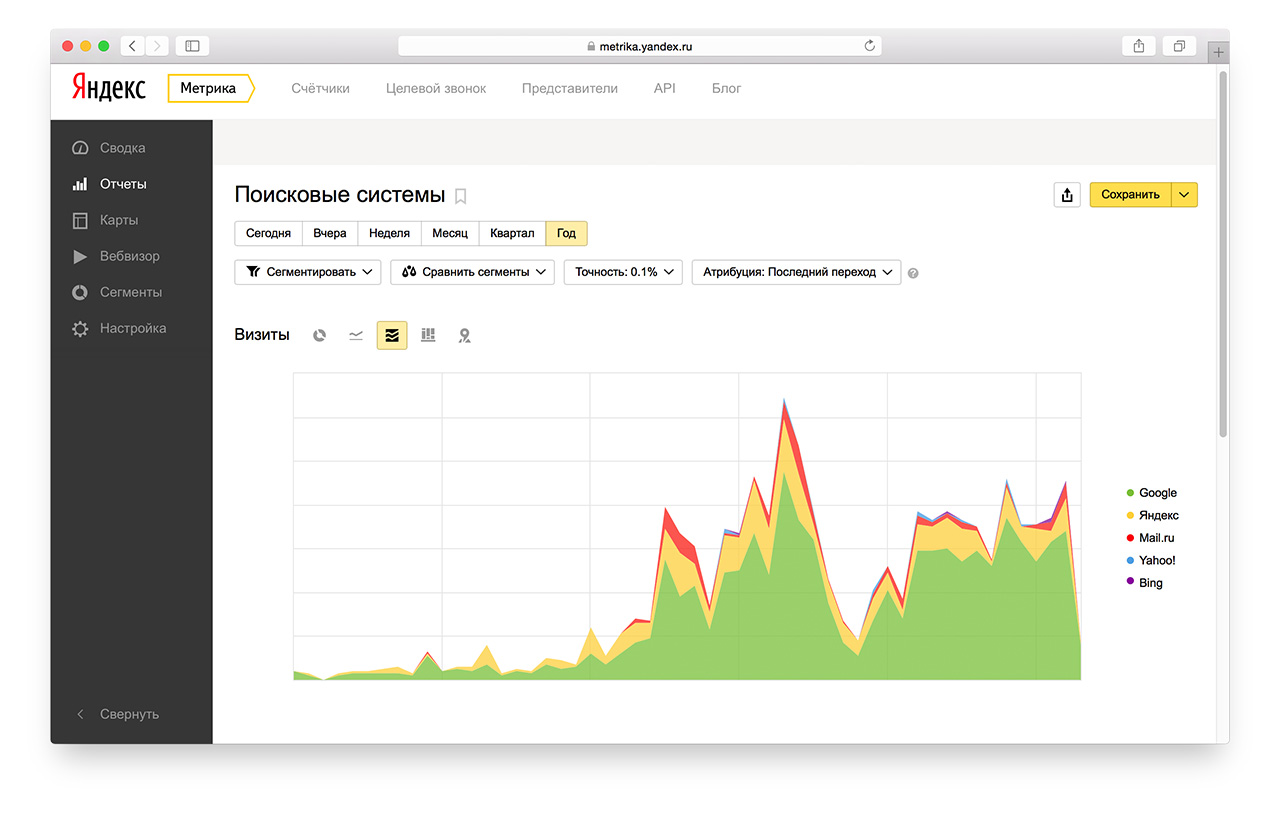Open the Точность: 0.1% dropdown
The width and height of the screenshot is (1280, 816).
[x=624, y=272]
